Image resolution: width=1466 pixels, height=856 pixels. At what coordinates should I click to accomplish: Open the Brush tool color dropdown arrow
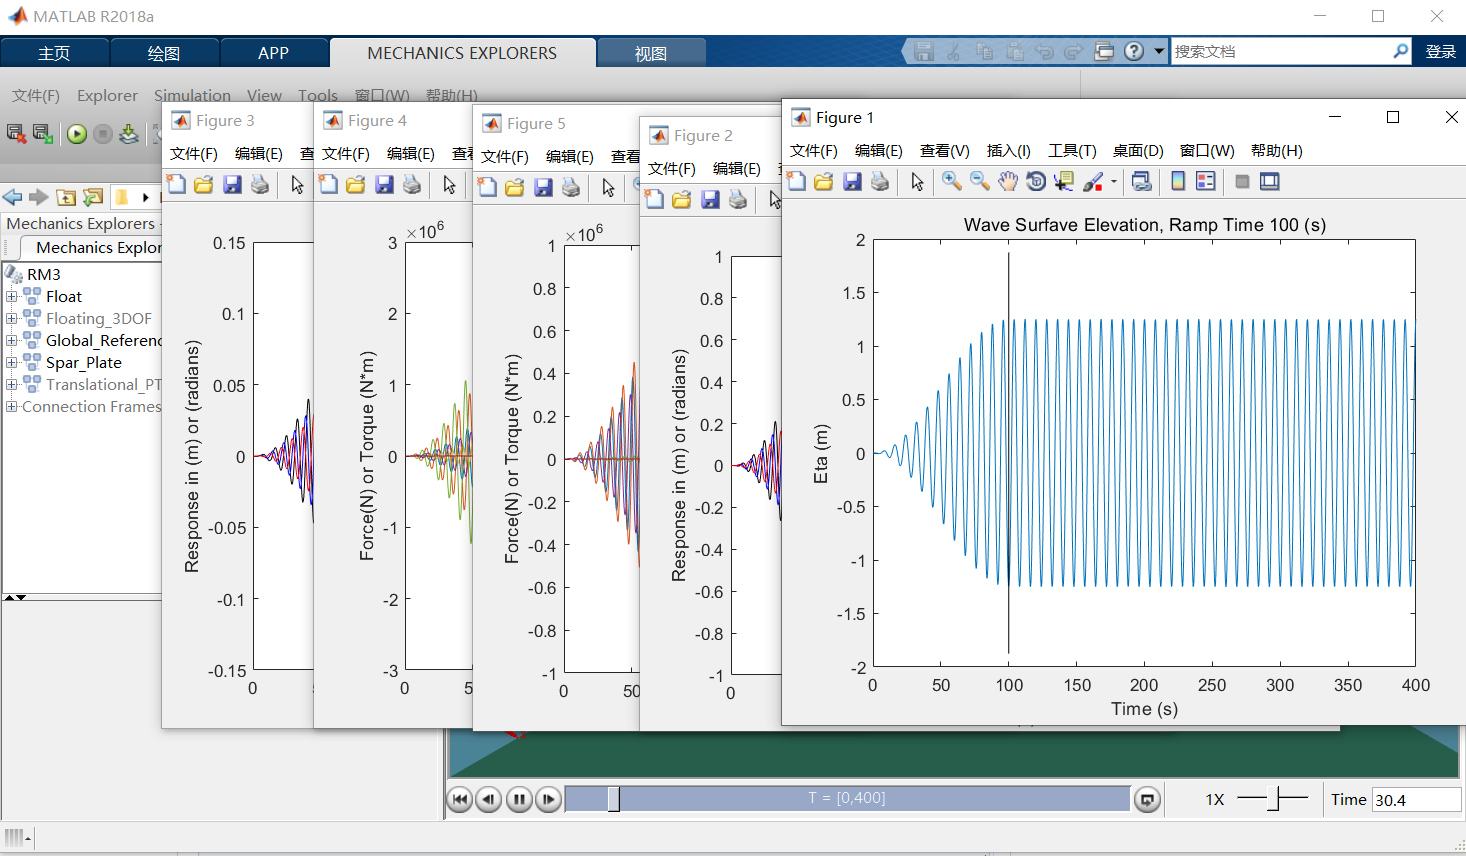[1114, 182]
